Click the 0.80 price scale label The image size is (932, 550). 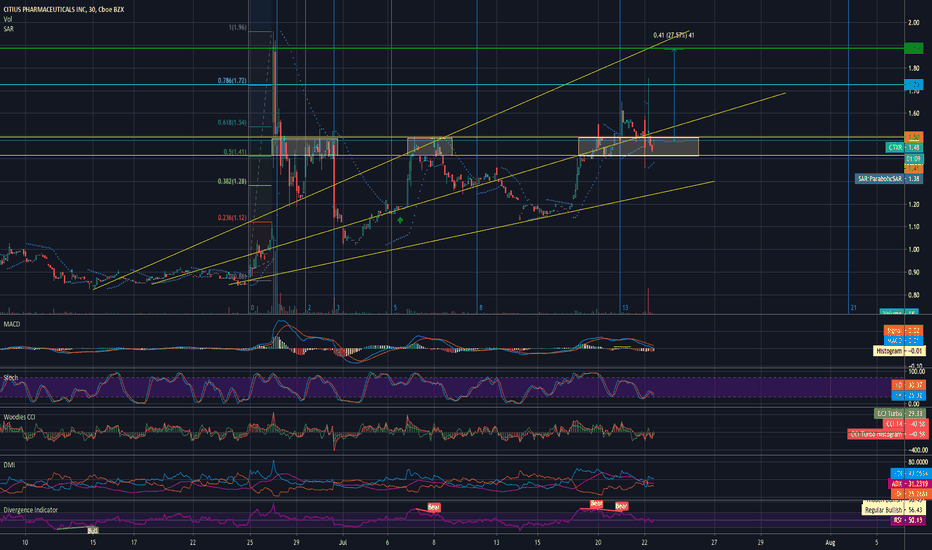(x=913, y=295)
